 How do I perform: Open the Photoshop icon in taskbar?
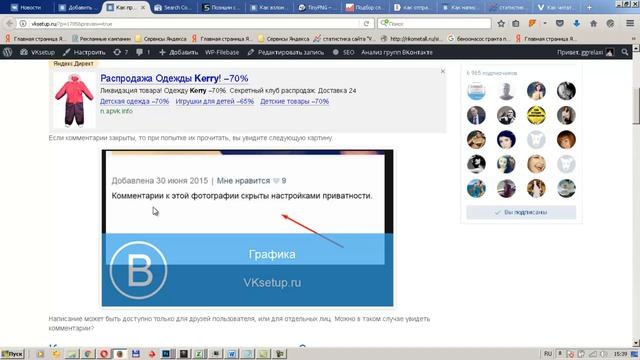click(167, 354)
